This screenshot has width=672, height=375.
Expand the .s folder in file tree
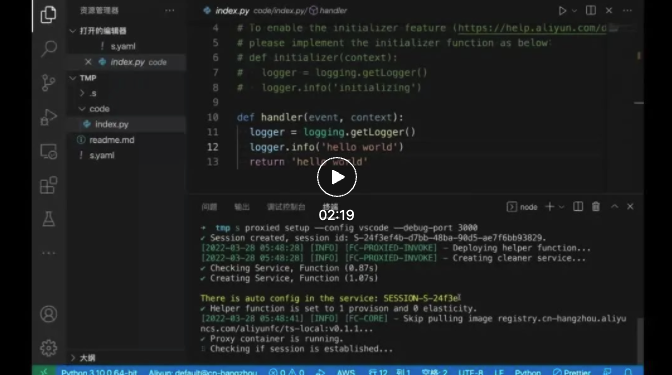click(x=82, y=93)
